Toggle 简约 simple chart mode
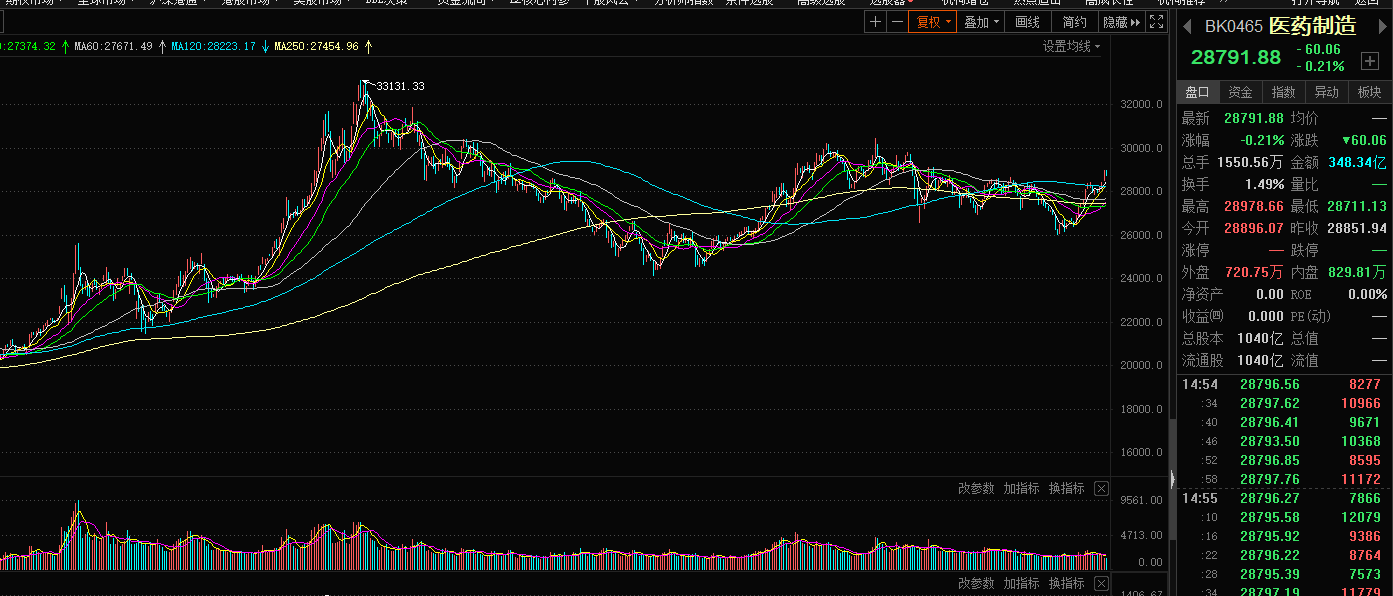The image size is (1393, 596). (x=1074, y=22)
